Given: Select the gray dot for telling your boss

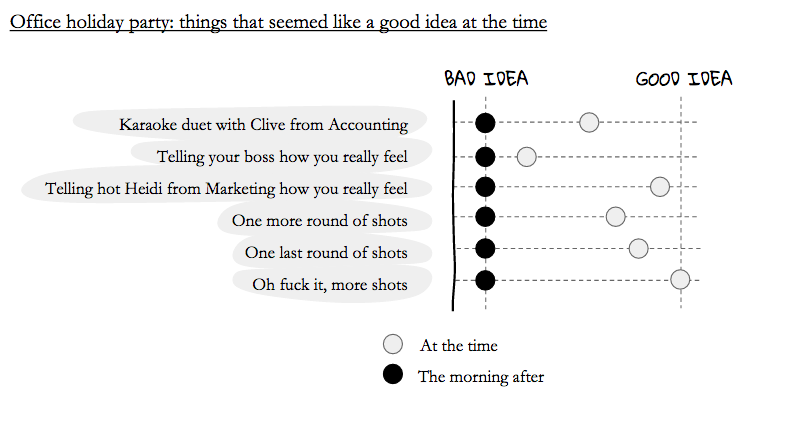Looking at the screenshot, I should (526, 157).
